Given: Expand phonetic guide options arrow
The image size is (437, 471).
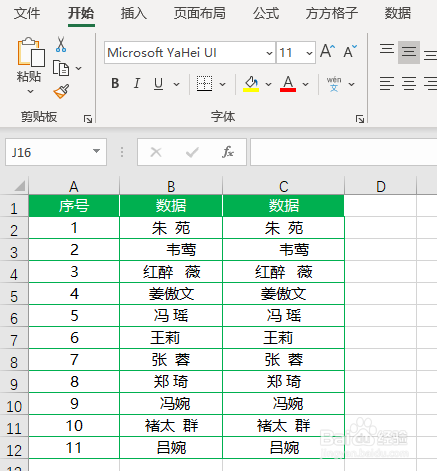Looking at the screenshot, I should point(351,84).
